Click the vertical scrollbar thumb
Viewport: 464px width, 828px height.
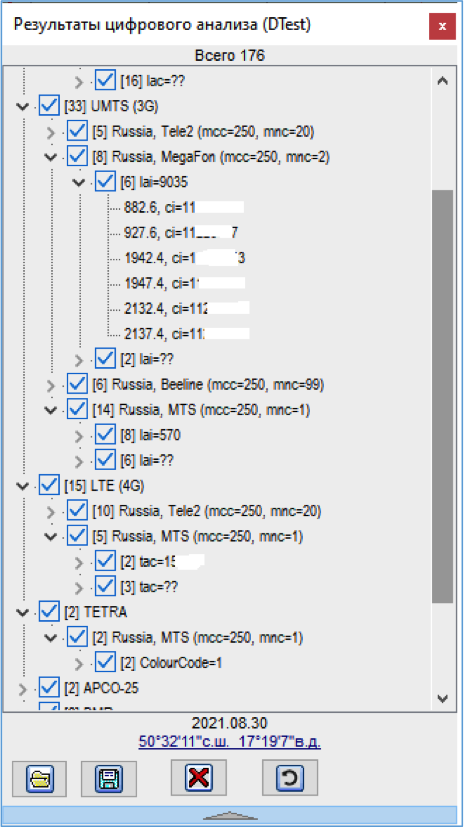click(x=442, y=396)
